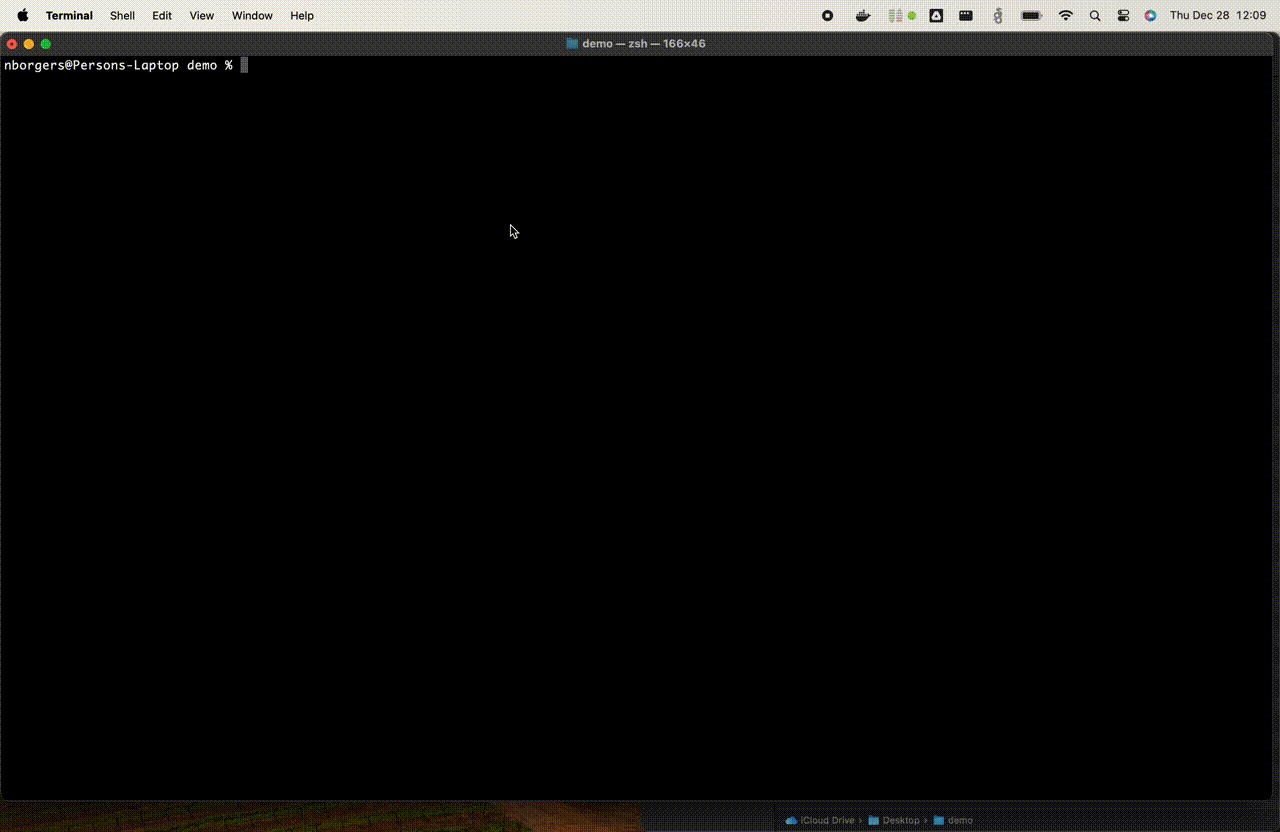
Task: Click the terminal cursor block
Action: [x=244, y=65]
